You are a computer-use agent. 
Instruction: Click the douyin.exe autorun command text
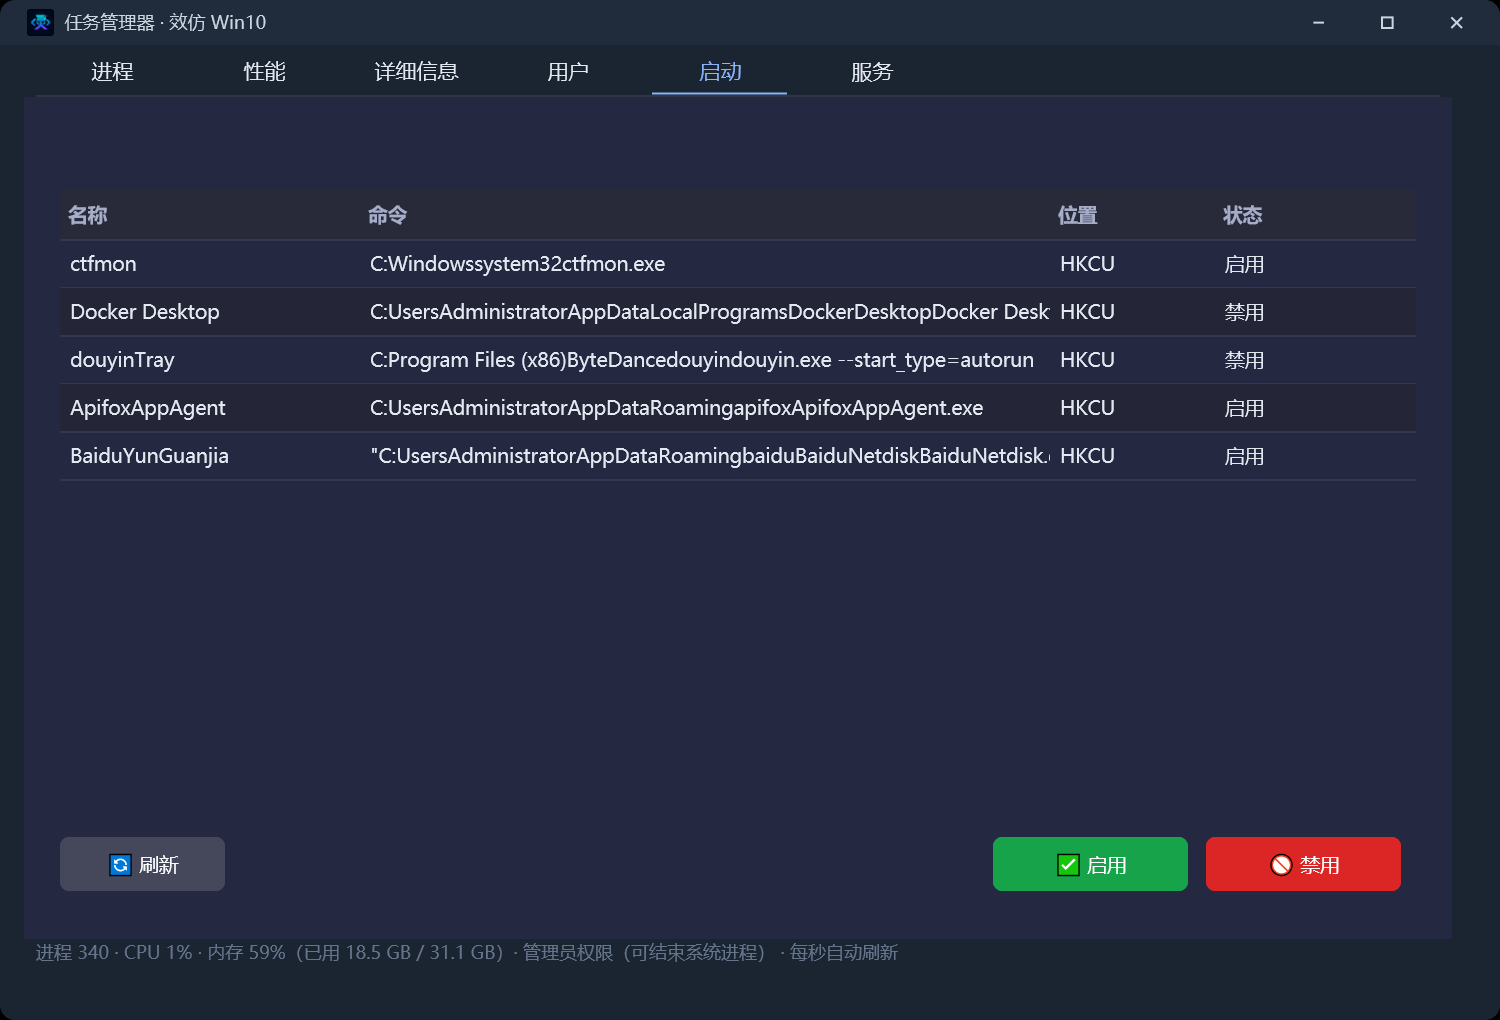702,360
